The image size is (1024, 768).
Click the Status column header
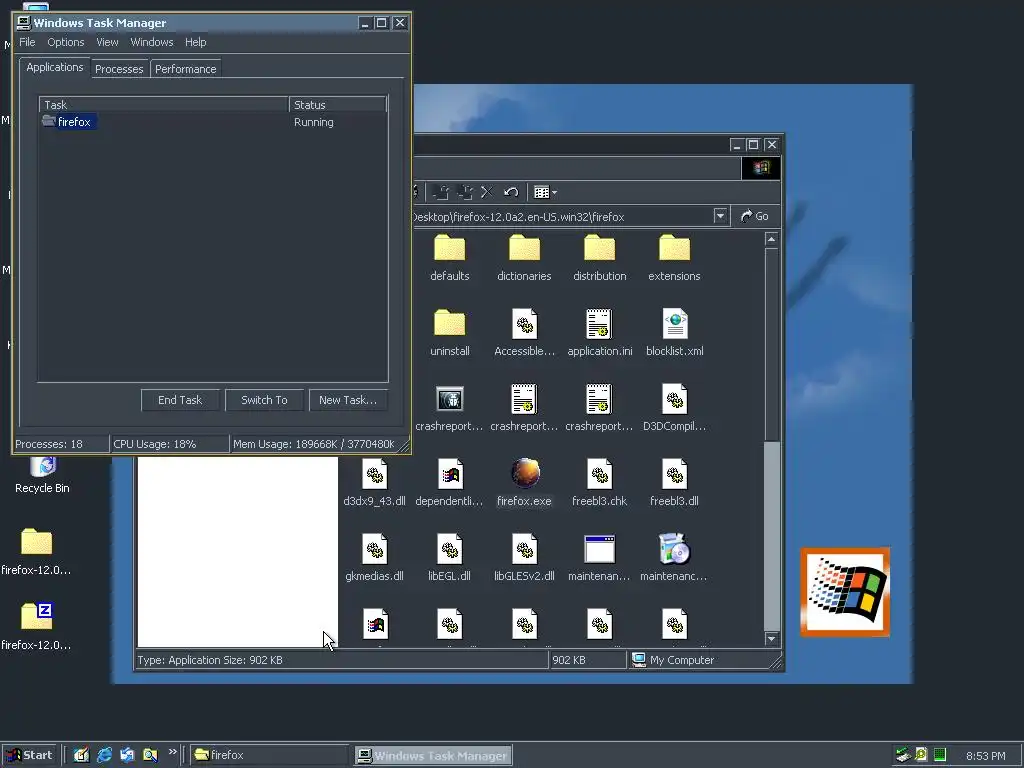click(x=338, y=104)
